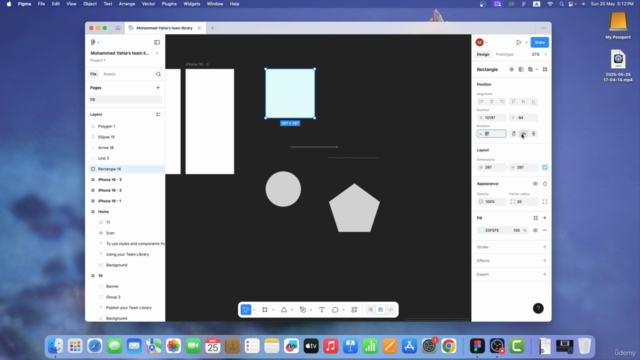Viewport: 640px width, 360px height.
Task: Click the Opacity 100% field
Action: (x=491, y=202)
